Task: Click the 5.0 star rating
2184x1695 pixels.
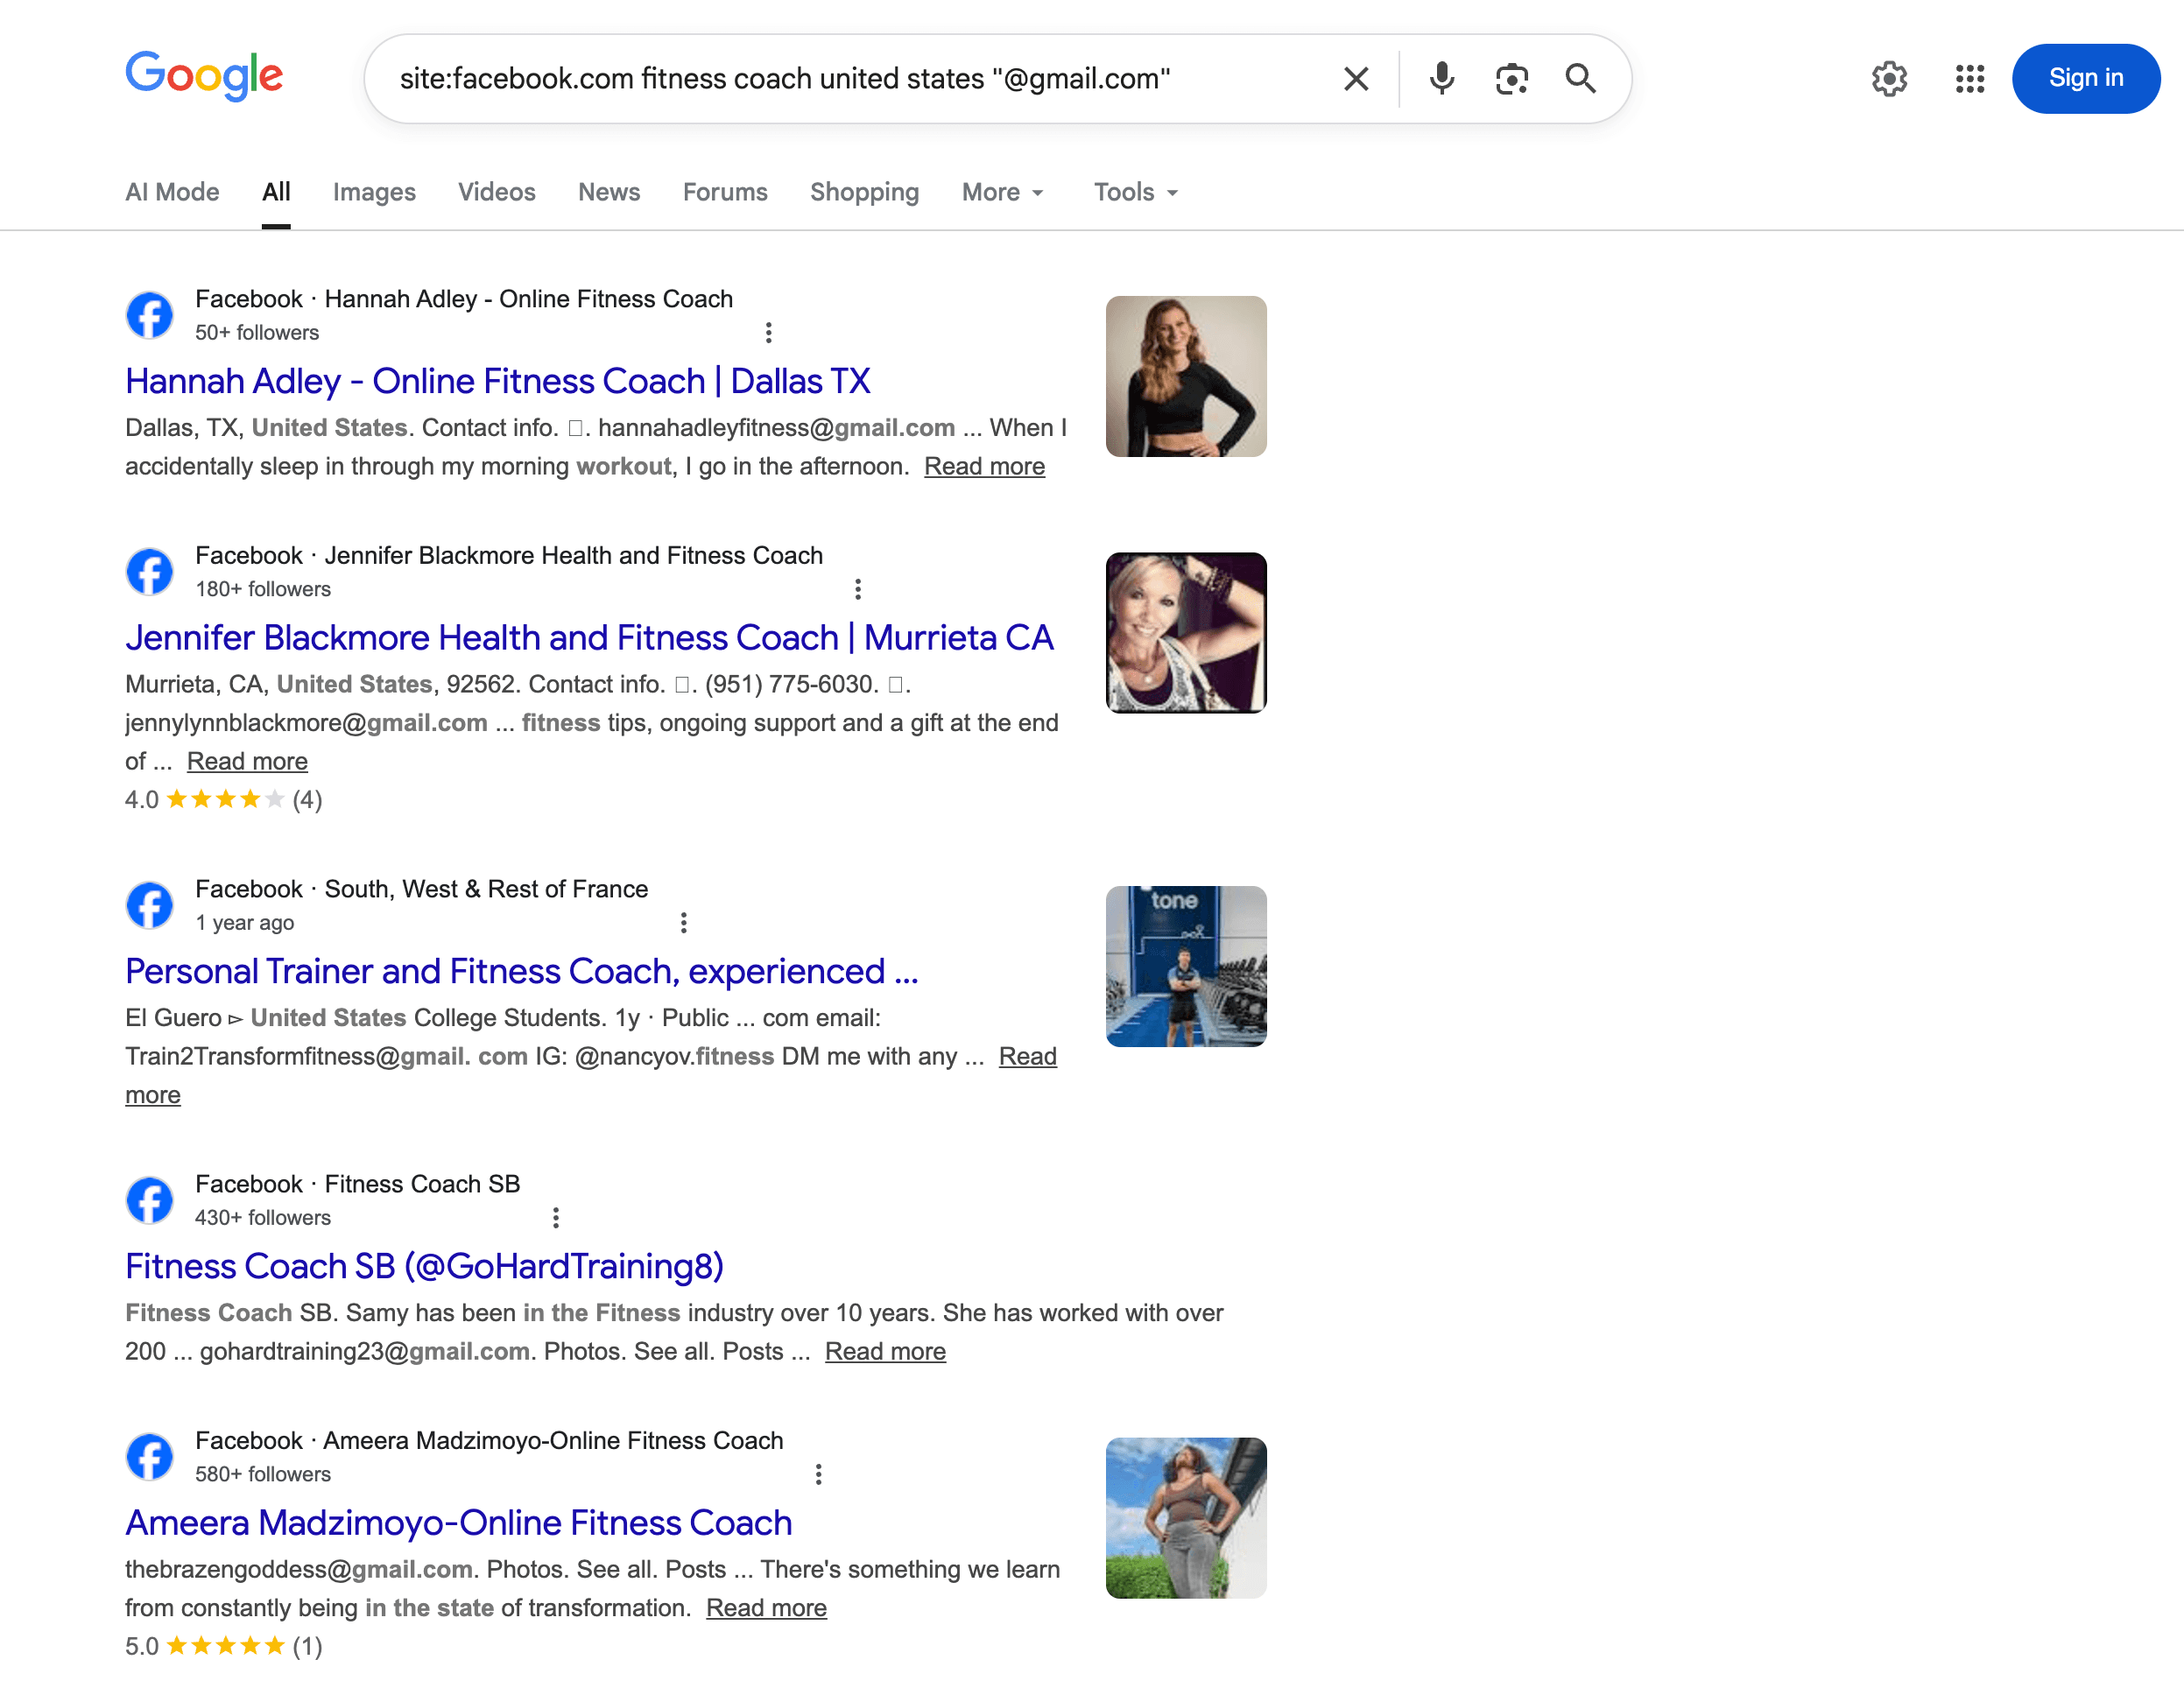Action: [x=223, y=1646]
